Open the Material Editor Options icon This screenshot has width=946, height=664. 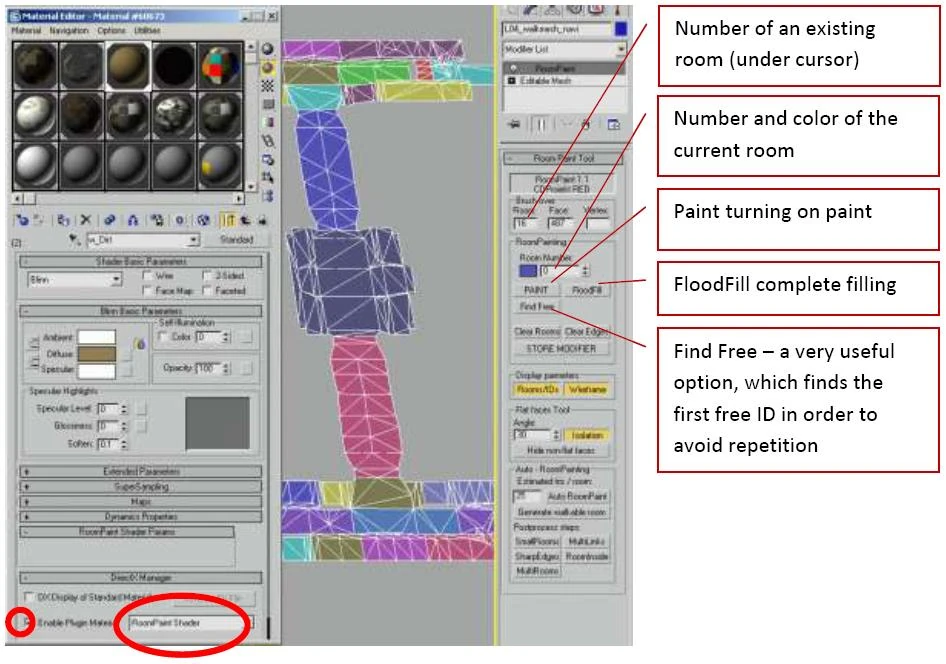[x=267, y=159]
